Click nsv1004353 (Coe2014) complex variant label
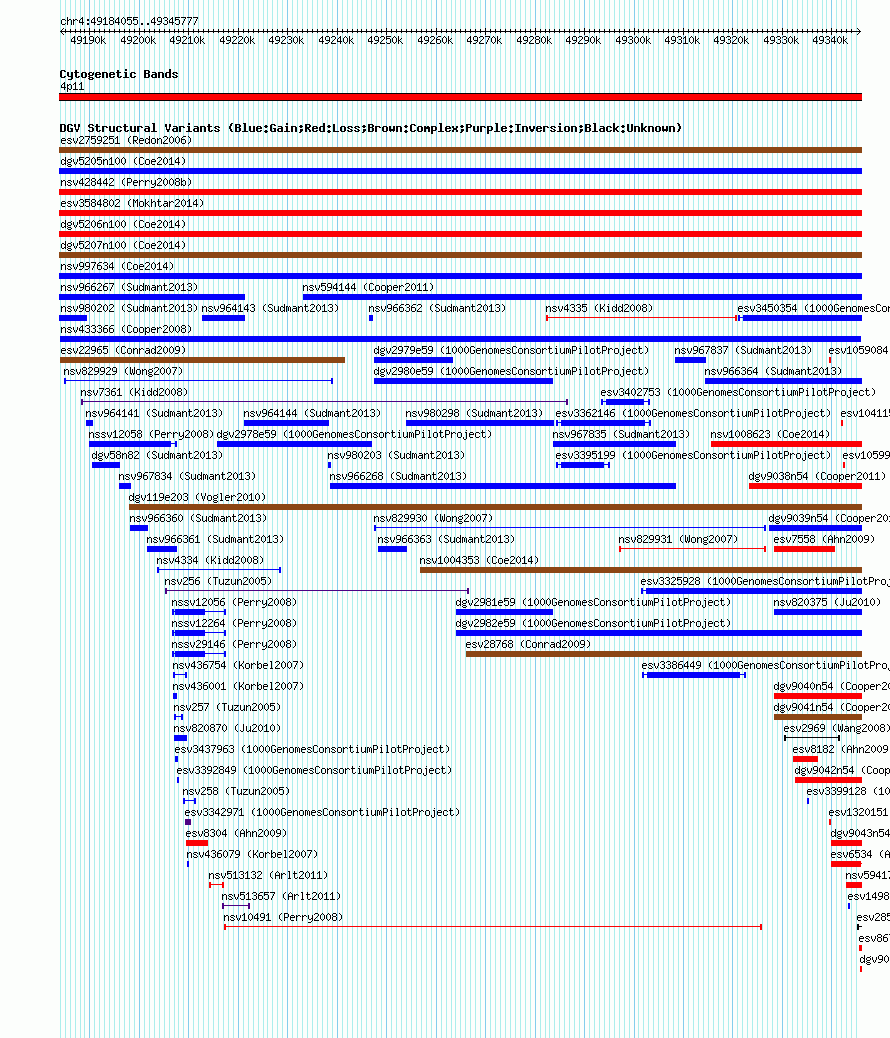This screenshot has height=1038, width=890. [479, 561]
